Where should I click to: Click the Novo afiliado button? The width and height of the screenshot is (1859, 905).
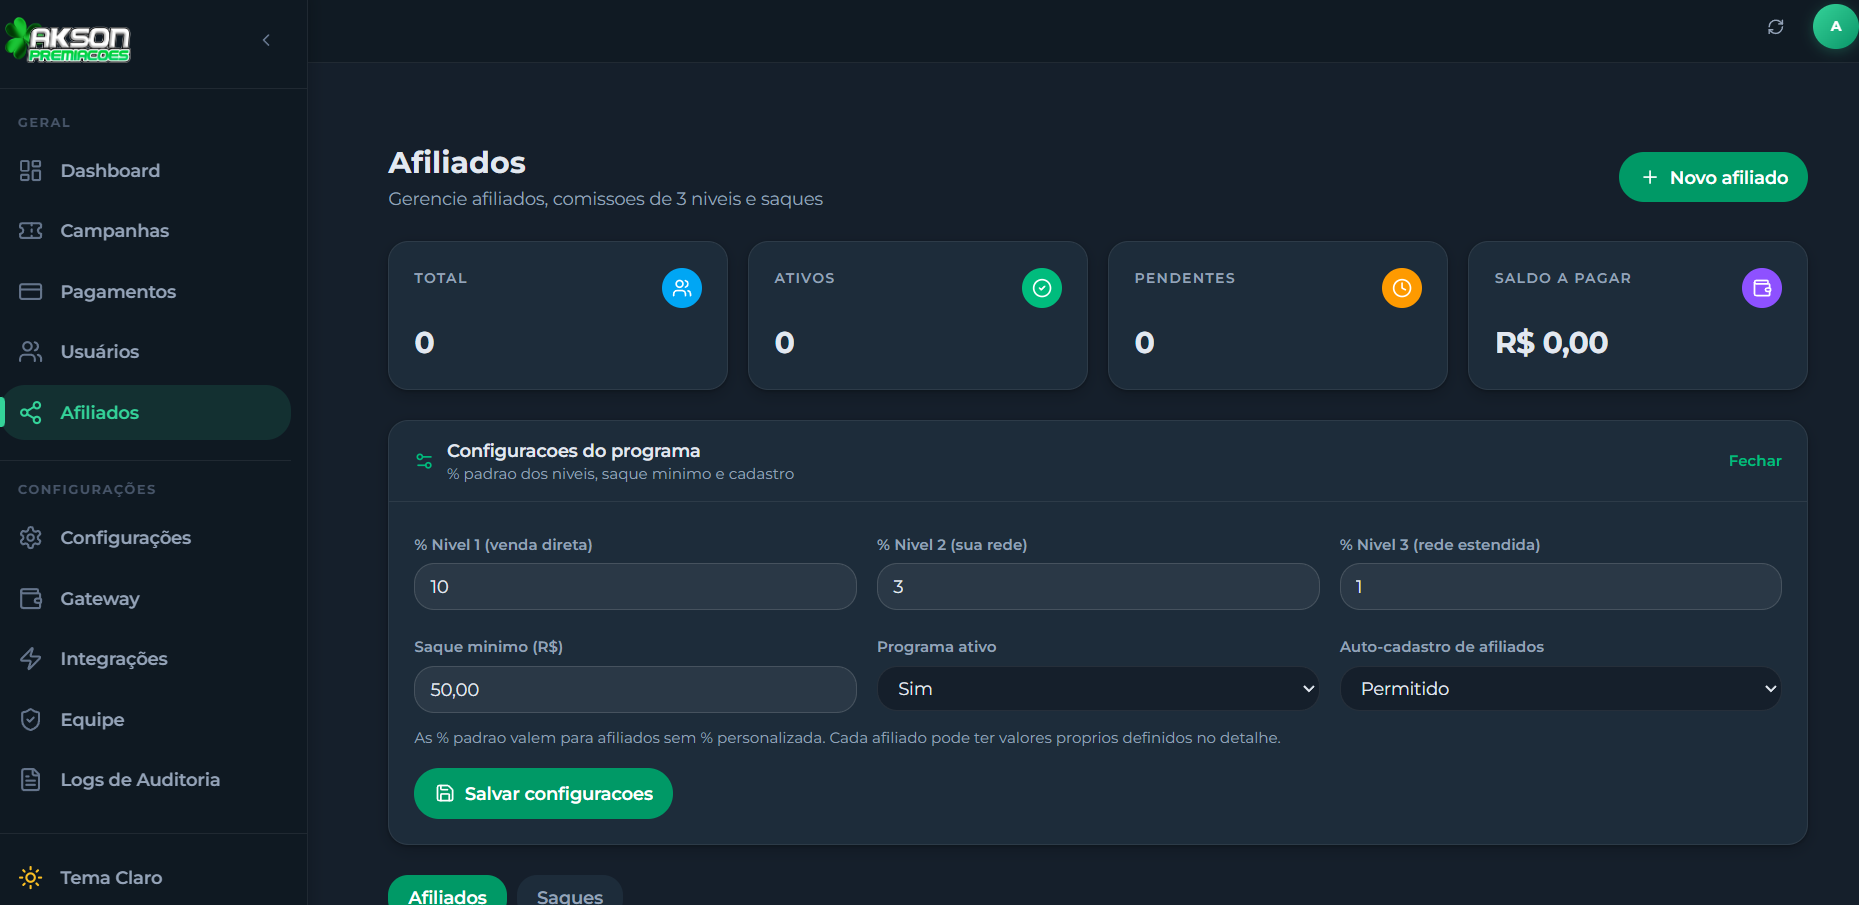click(x=1713, y=177)
